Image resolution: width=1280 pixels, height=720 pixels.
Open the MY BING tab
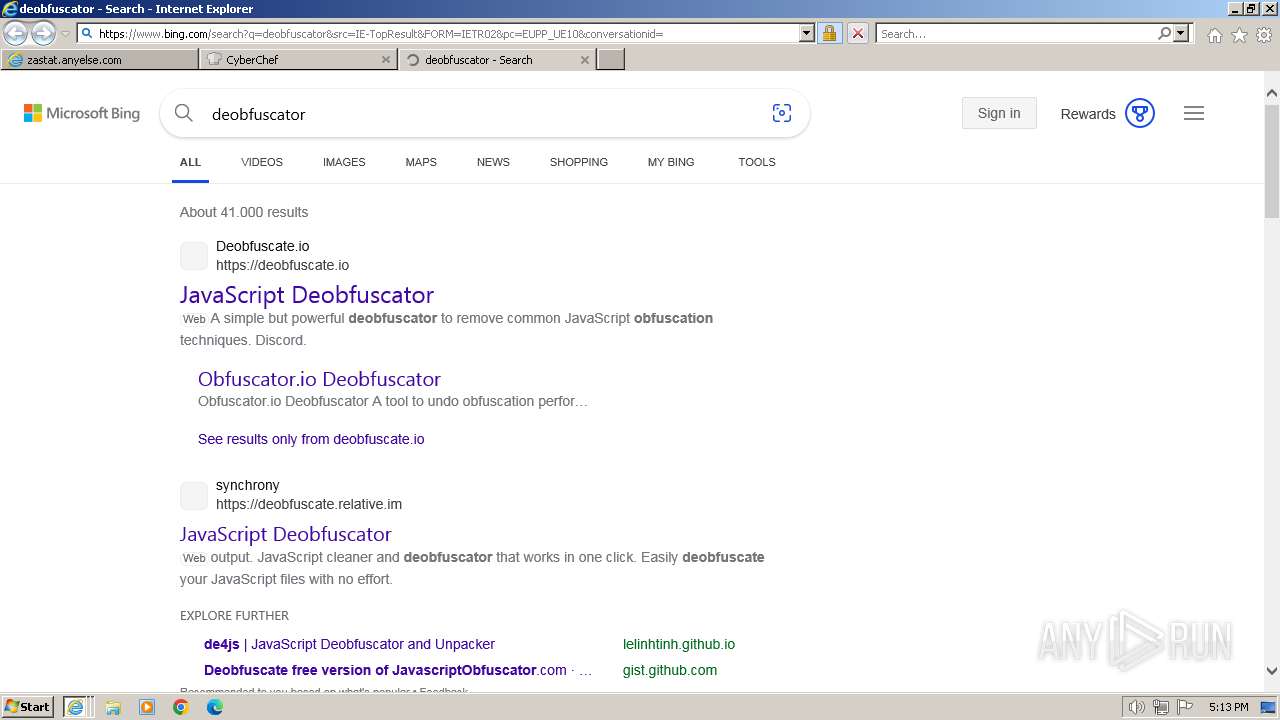(671, 162)
